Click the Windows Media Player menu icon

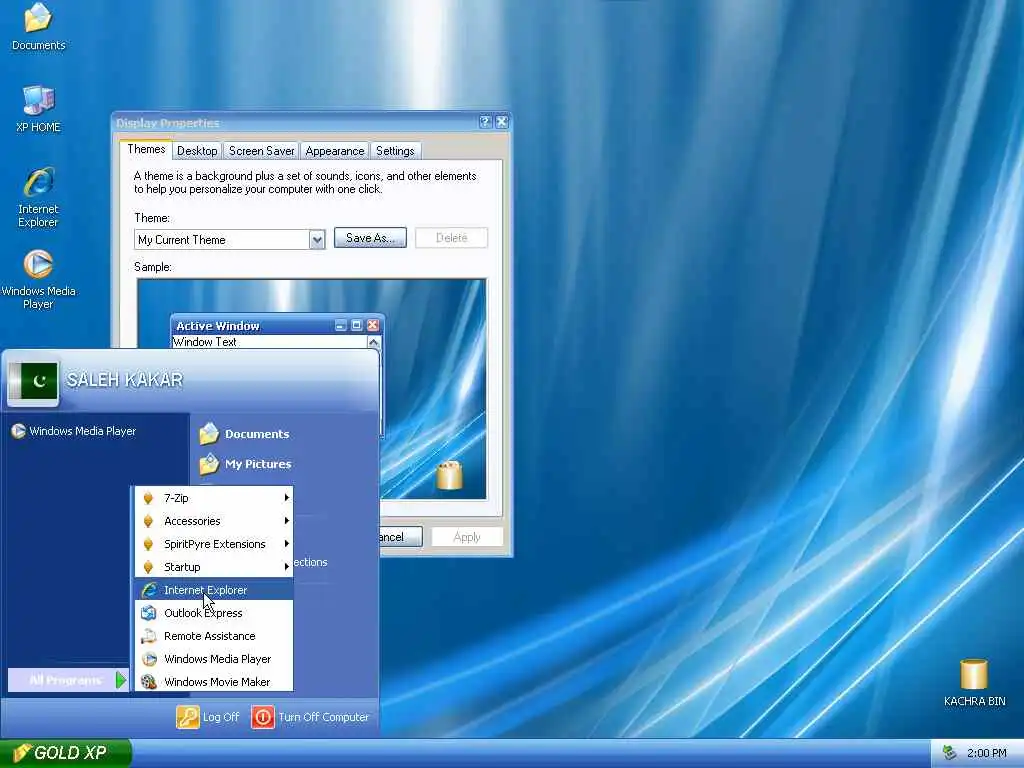(x=149, y=658)
